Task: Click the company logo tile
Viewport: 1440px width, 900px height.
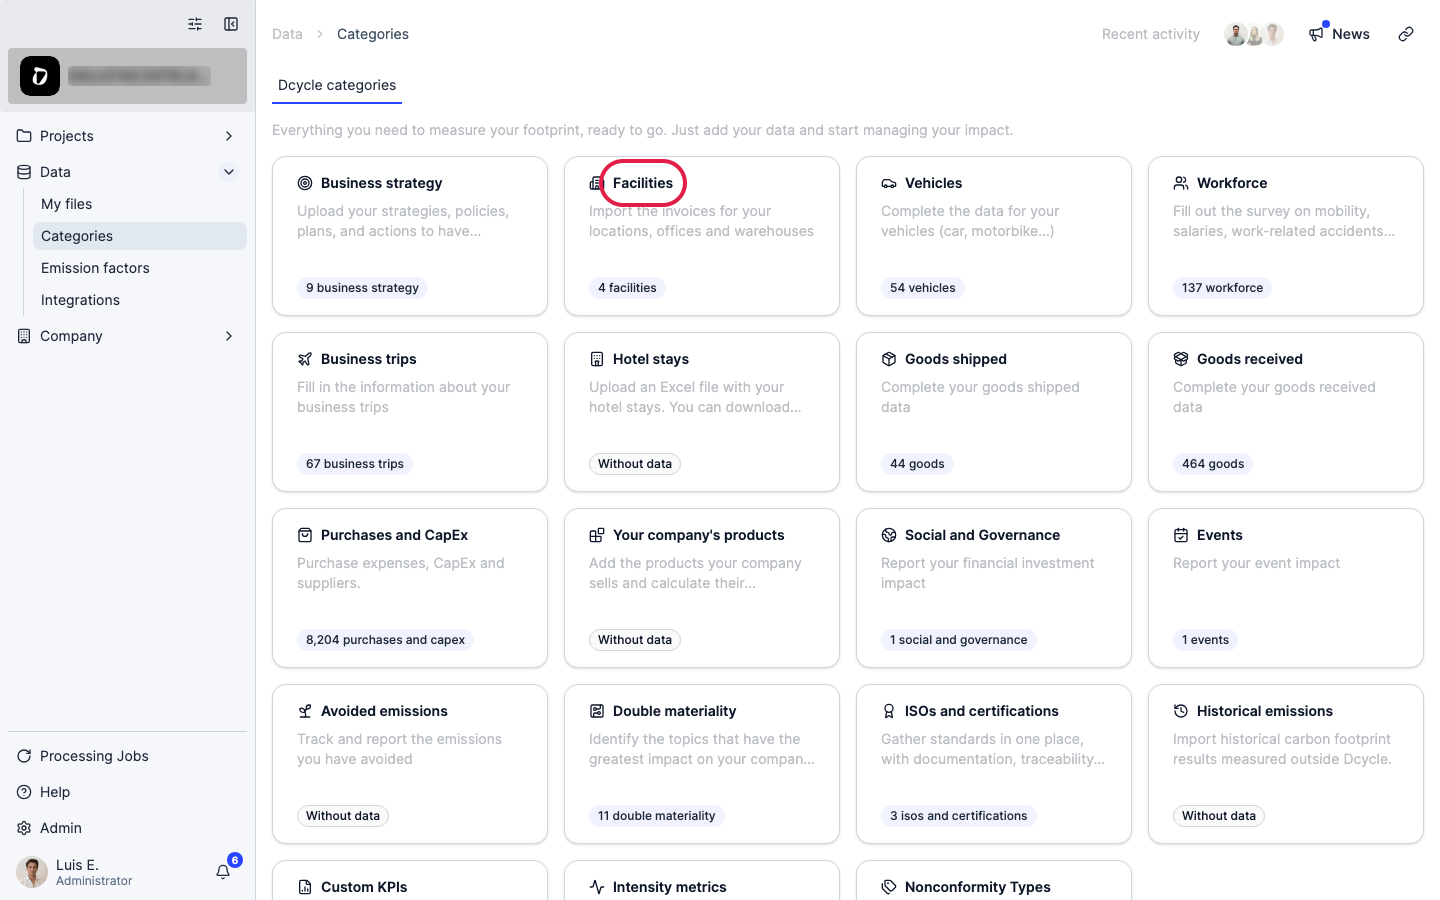Action: [40, 76]
